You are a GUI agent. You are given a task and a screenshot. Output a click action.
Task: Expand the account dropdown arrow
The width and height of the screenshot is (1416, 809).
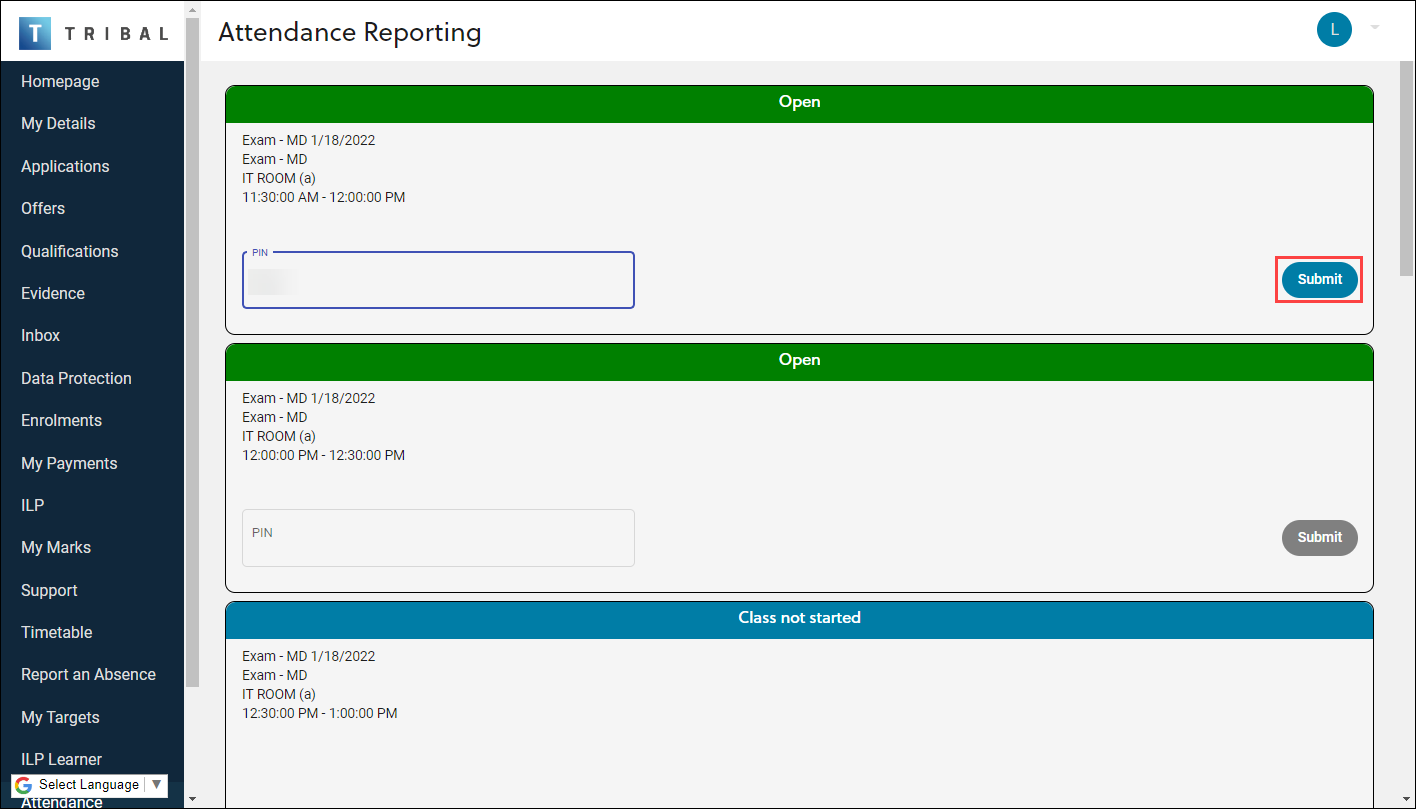click(1375, 28)
